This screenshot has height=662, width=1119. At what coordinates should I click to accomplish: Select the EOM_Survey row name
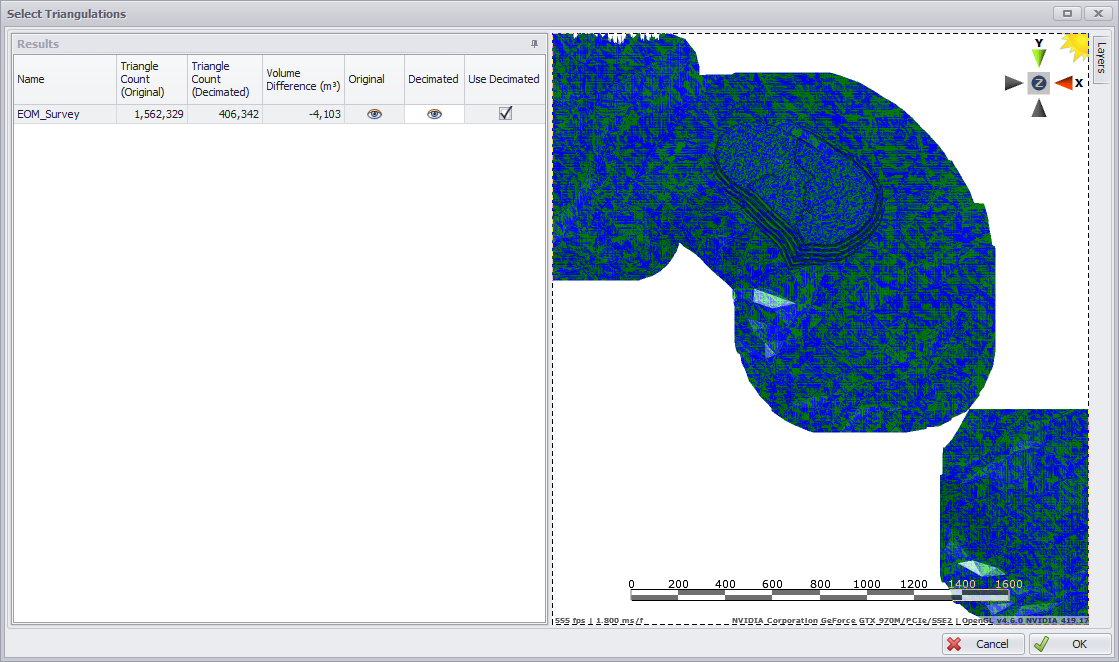(49, 114)
